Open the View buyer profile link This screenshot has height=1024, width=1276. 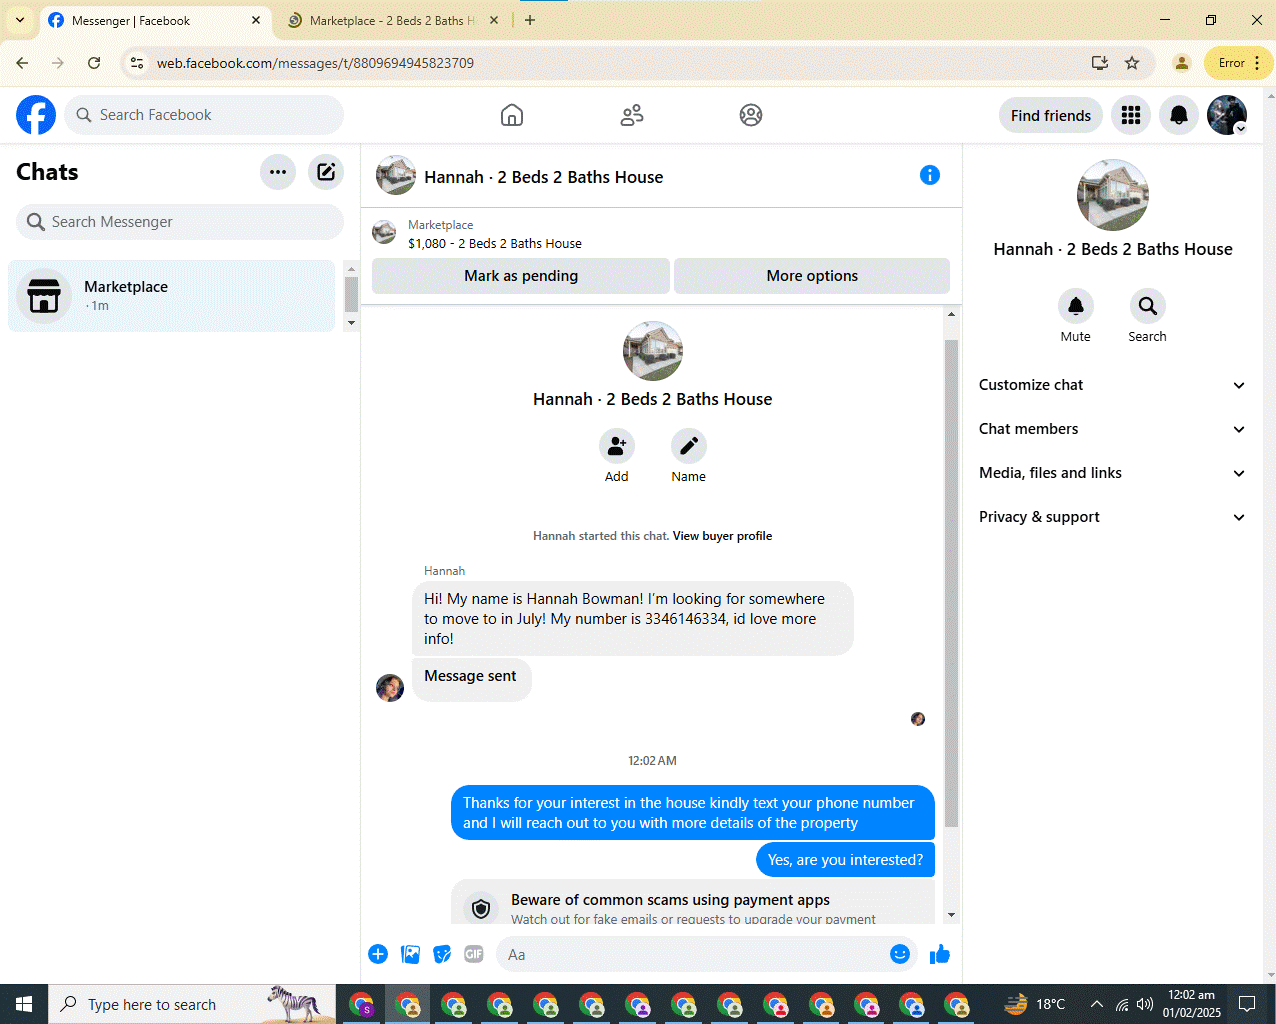coord(722,536)
